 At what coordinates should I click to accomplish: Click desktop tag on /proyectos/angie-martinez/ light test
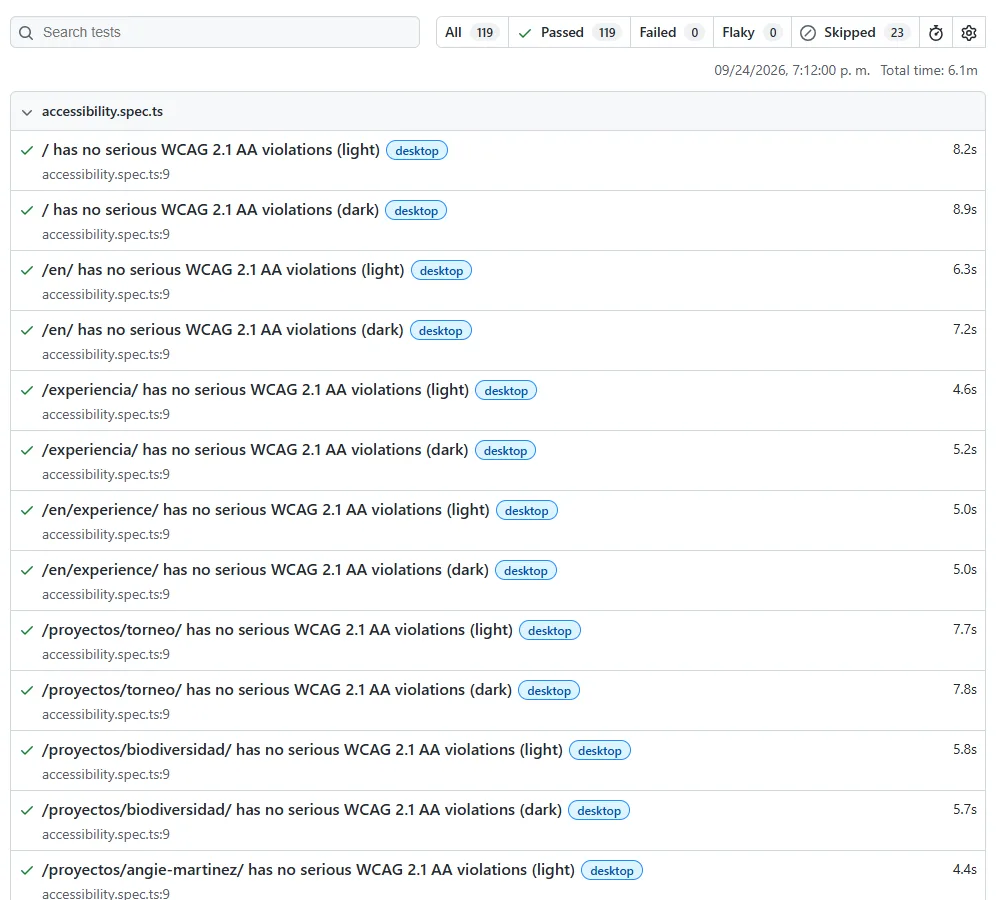(612, 871)
